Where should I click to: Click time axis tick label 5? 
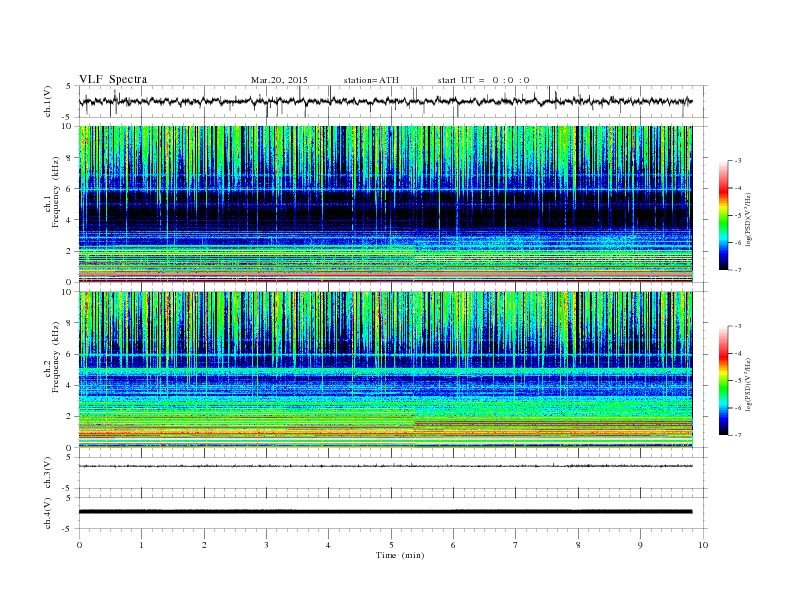coord(391,545)
